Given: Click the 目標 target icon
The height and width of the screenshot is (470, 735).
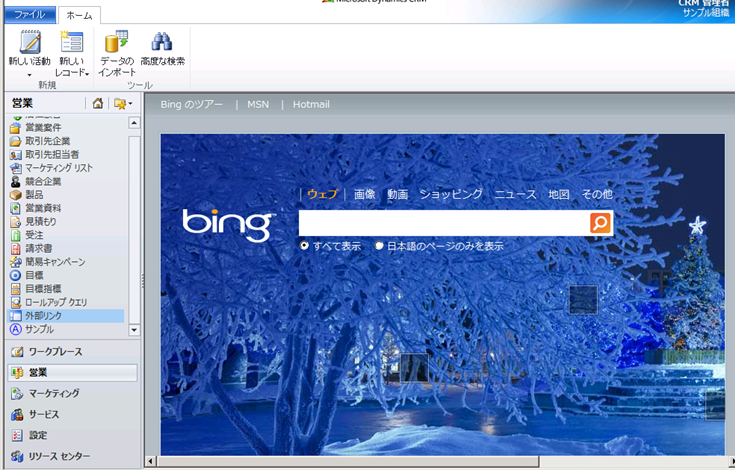Looking at the screenshot, I should (15, 275).
